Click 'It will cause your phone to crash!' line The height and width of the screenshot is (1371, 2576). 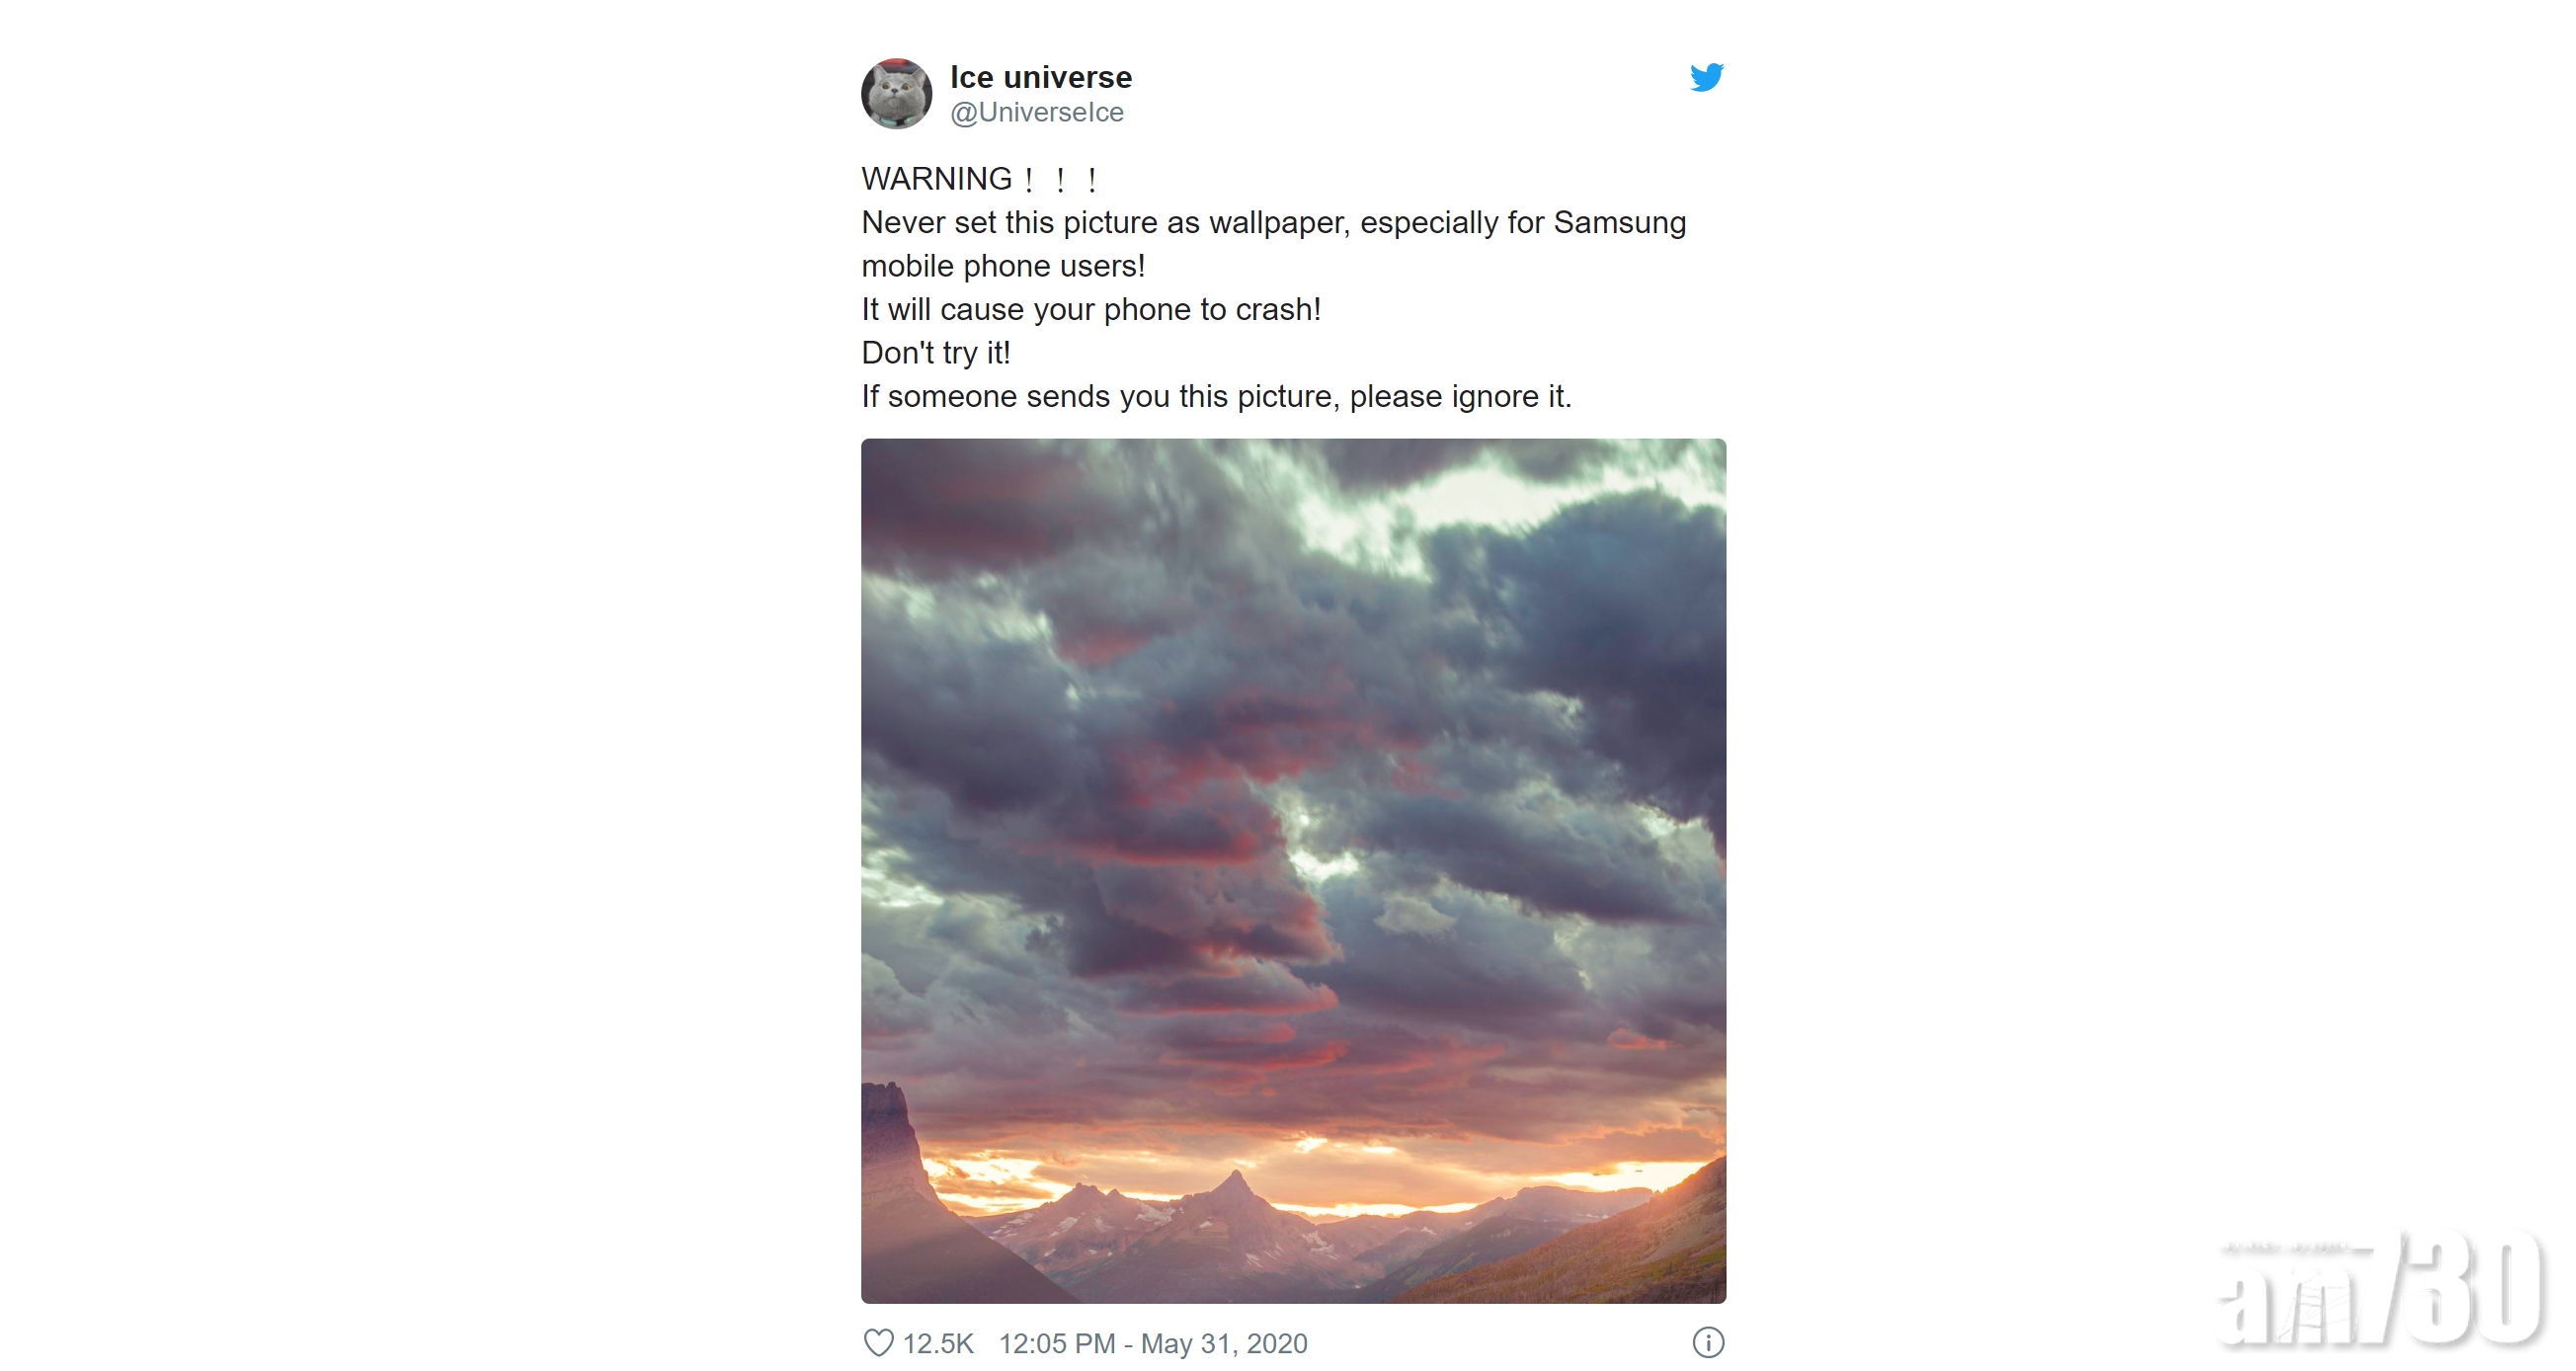click(x=1091, y=309)
